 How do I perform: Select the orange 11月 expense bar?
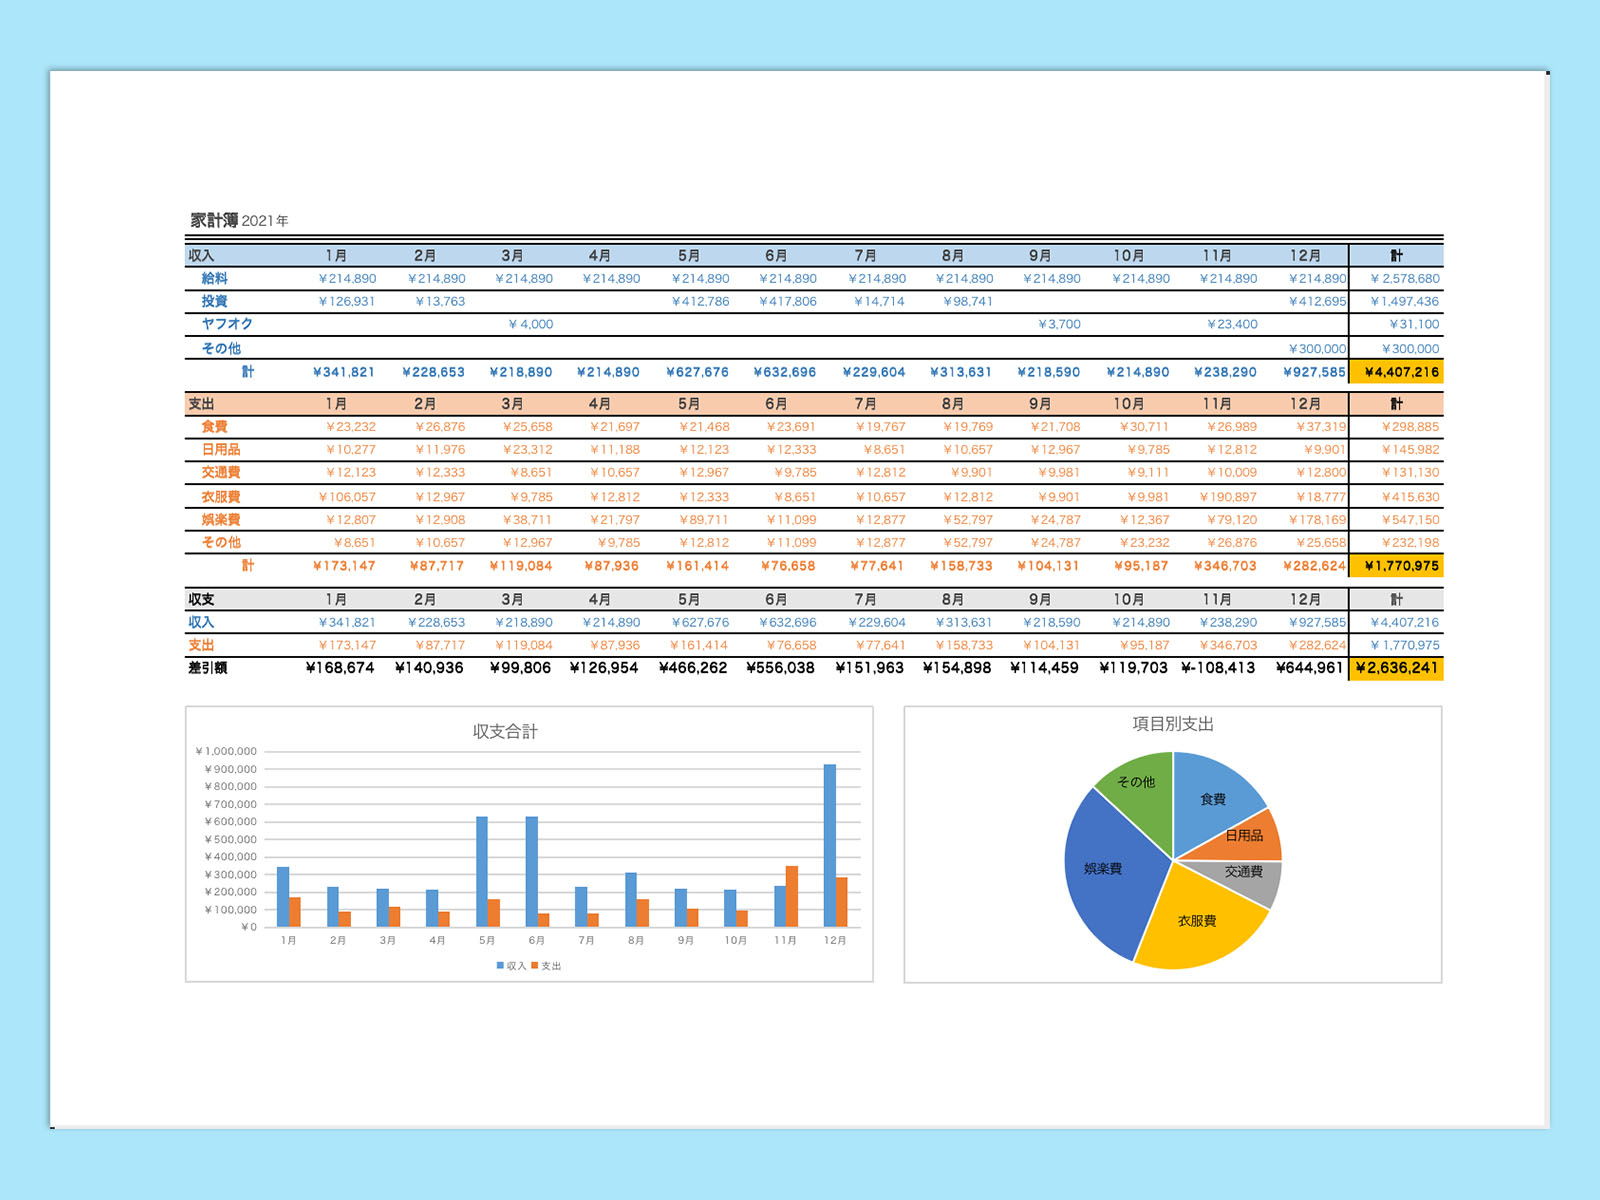[x=792, y=896]
